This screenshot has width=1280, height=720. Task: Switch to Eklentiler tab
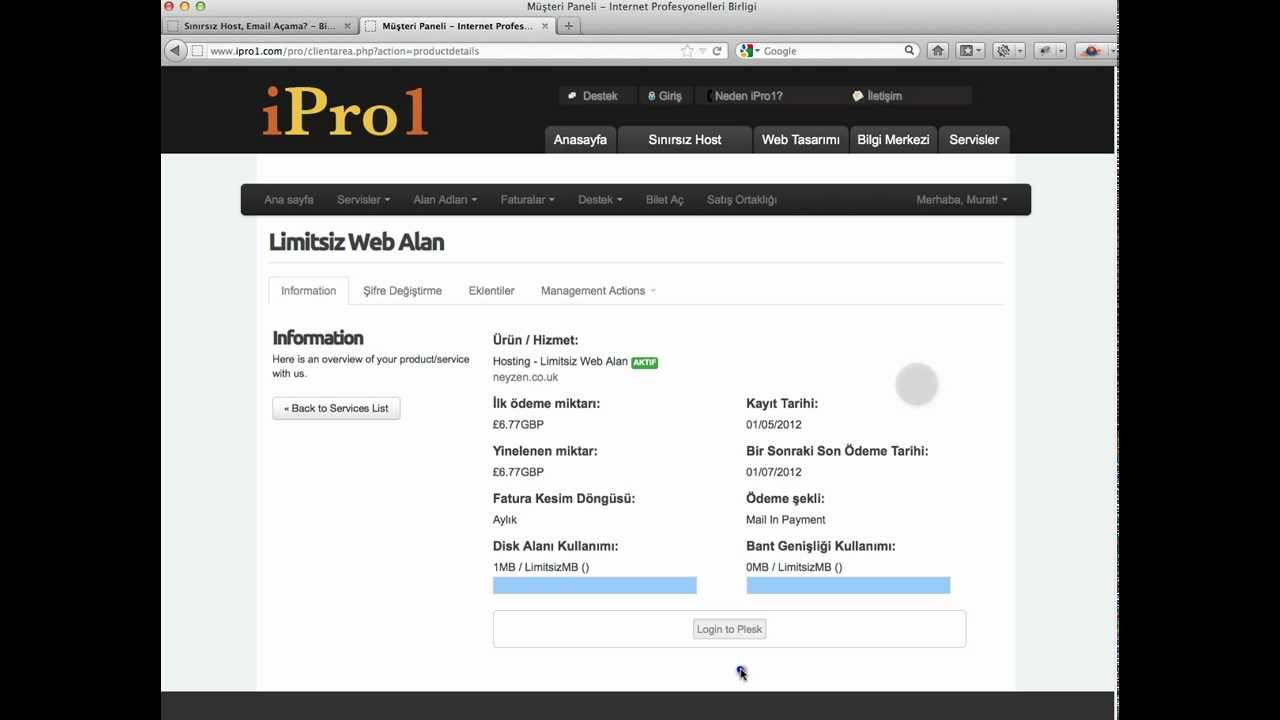tap(491, 291)
